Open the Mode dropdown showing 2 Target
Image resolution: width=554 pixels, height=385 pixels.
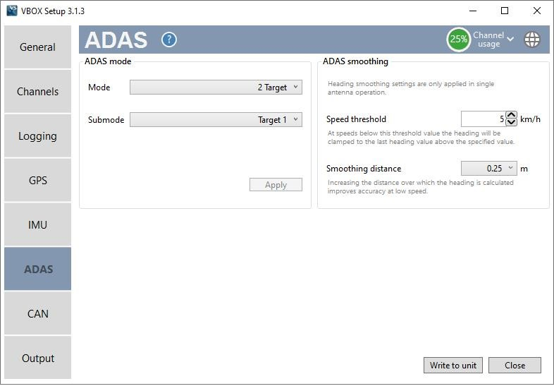tap(216, 87)
